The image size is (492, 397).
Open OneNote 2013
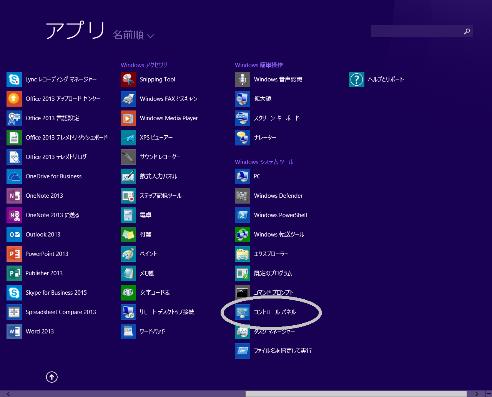[x=35, y=196]
